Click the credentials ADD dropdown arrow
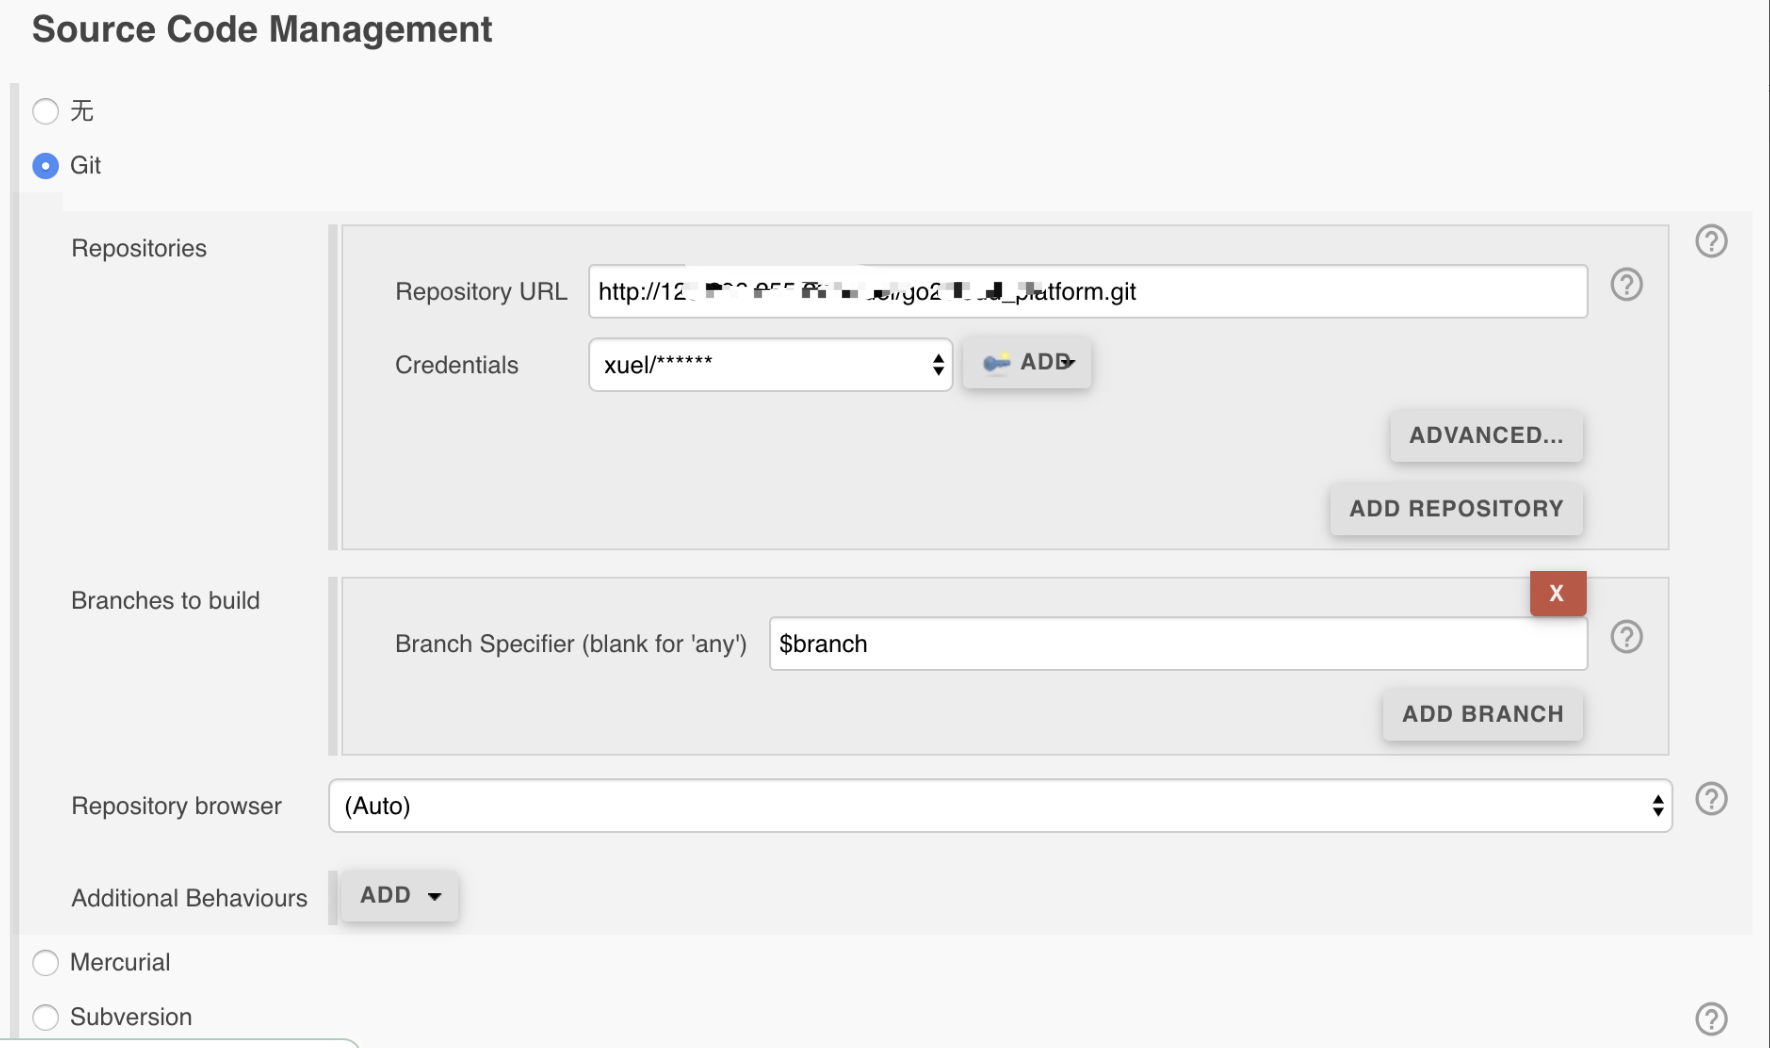Image resolution: width=1770 pixels, height=1048 pixels. pyautogui.click(x=1069, y=362)
